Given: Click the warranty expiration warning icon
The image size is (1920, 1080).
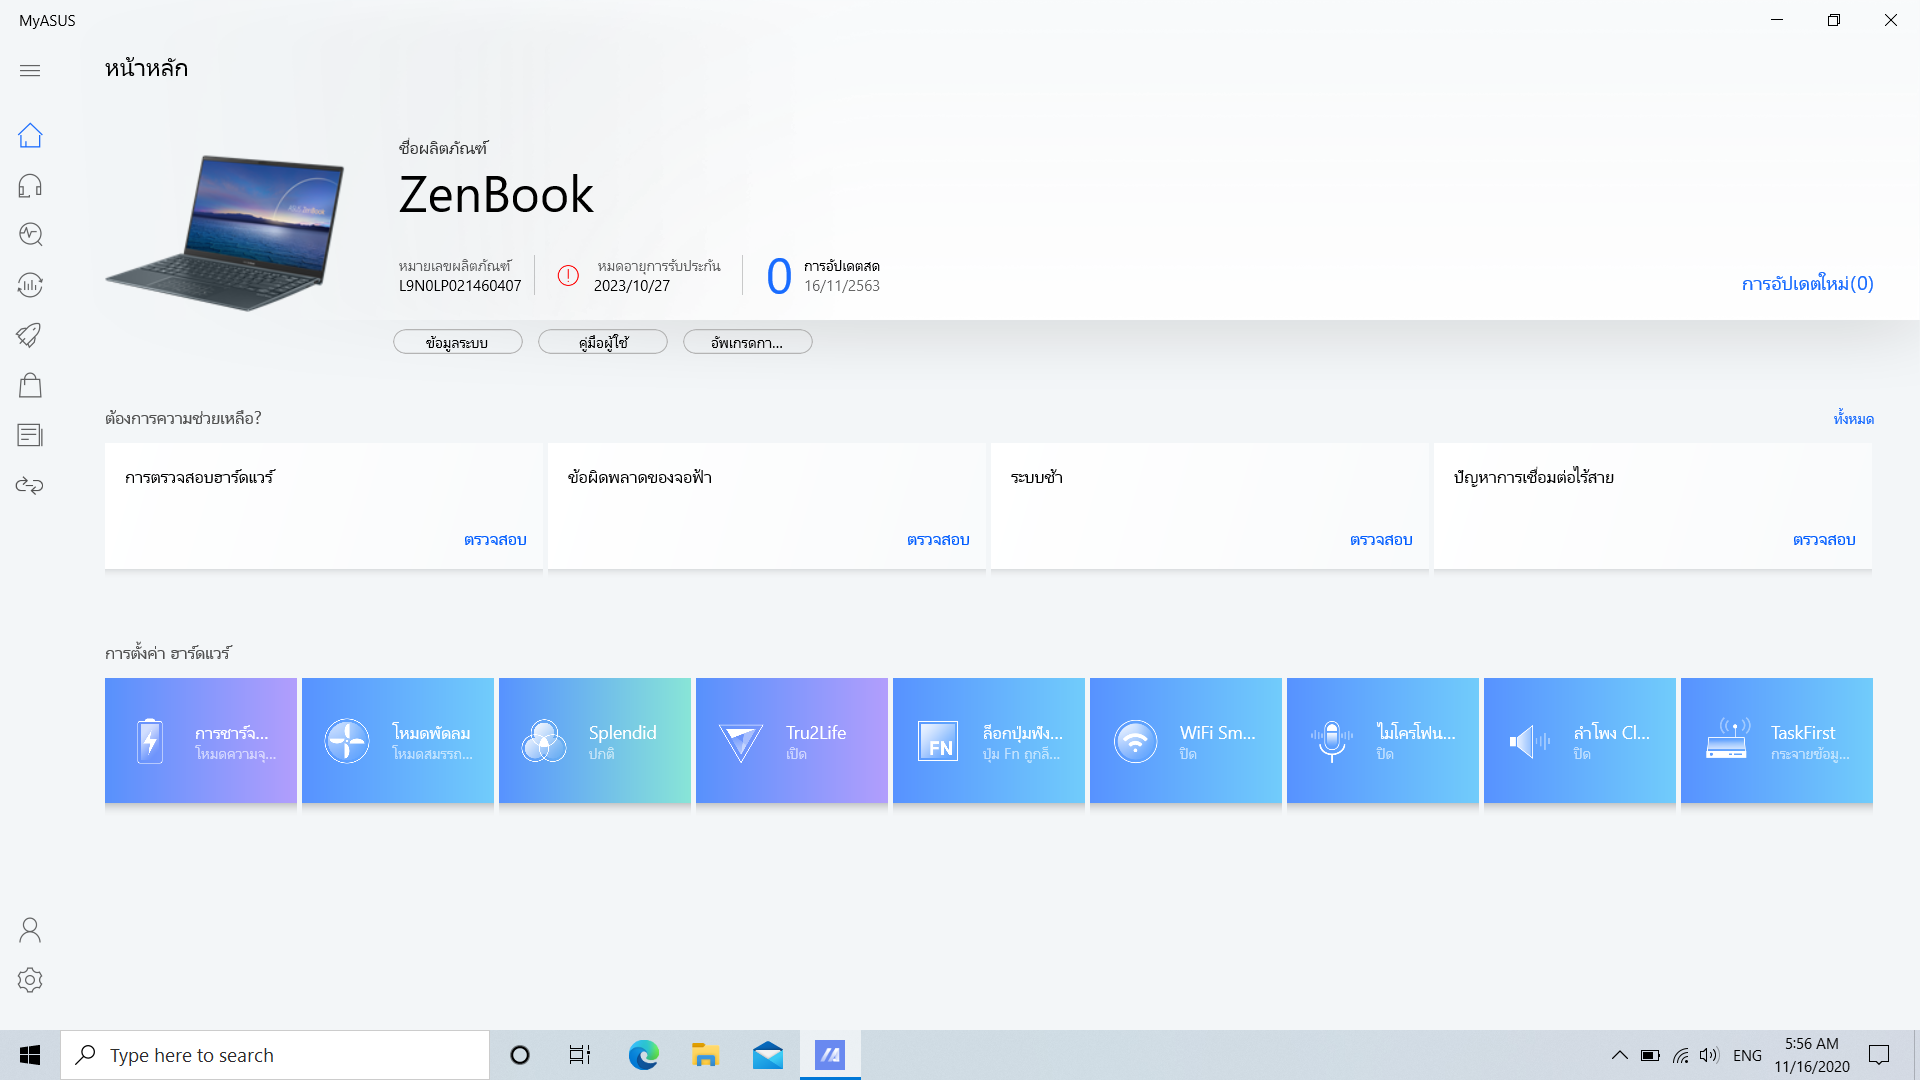Looking at the screenshot, I should click(x=568, y=276).
